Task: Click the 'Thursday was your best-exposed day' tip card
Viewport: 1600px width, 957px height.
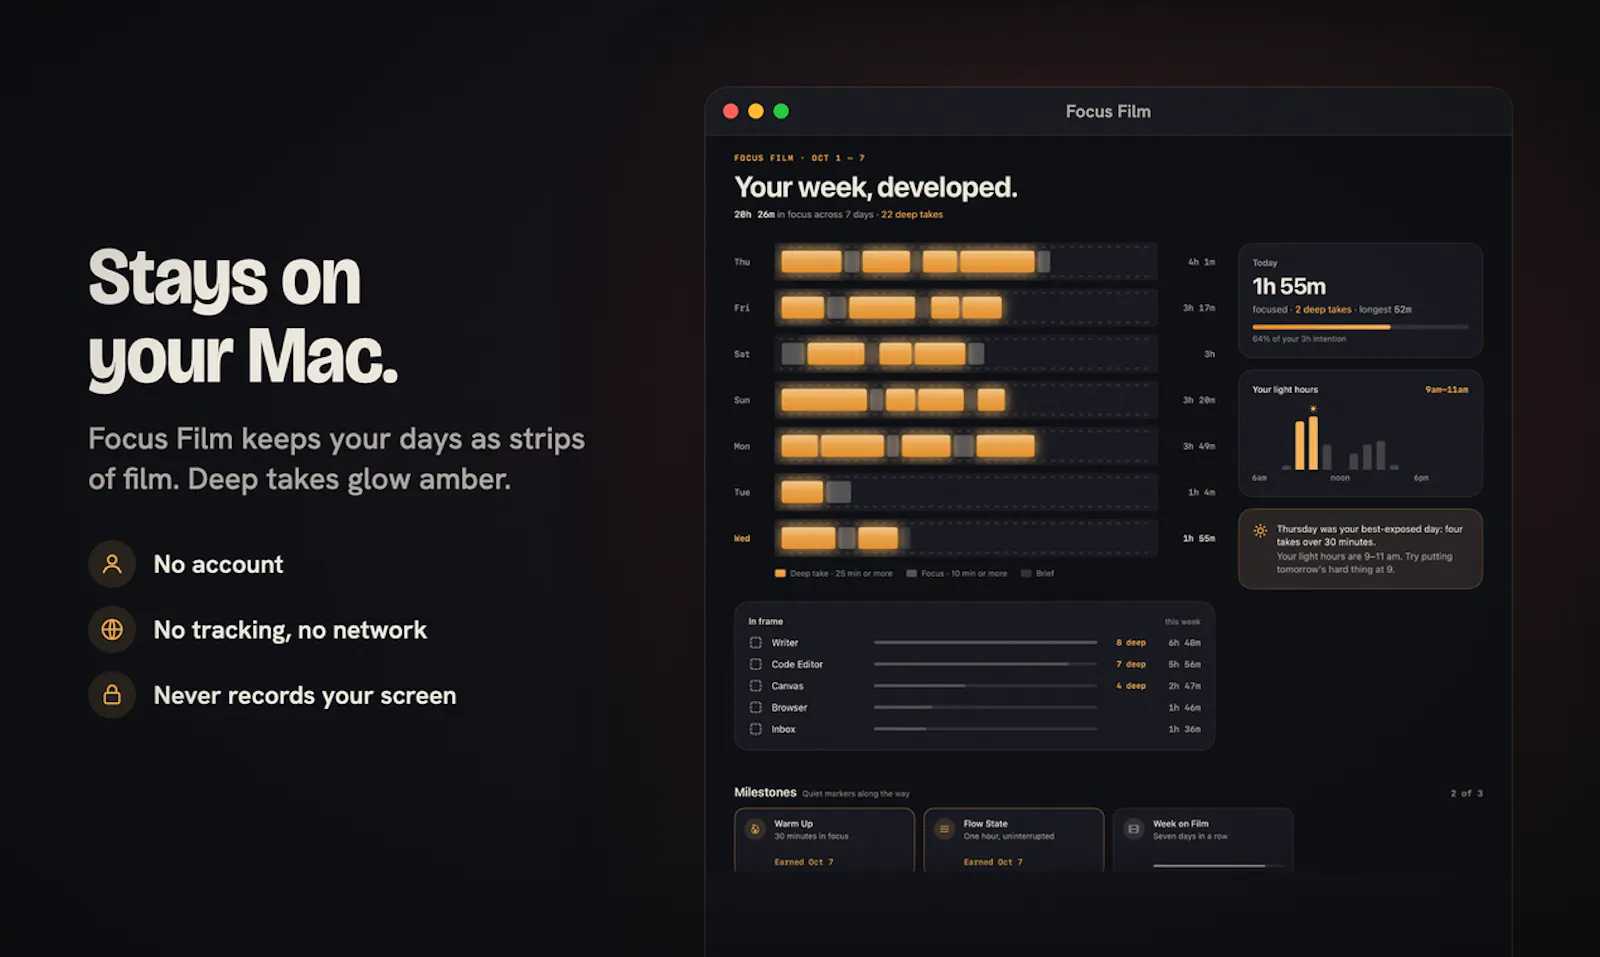Action: click(1360, 549)
